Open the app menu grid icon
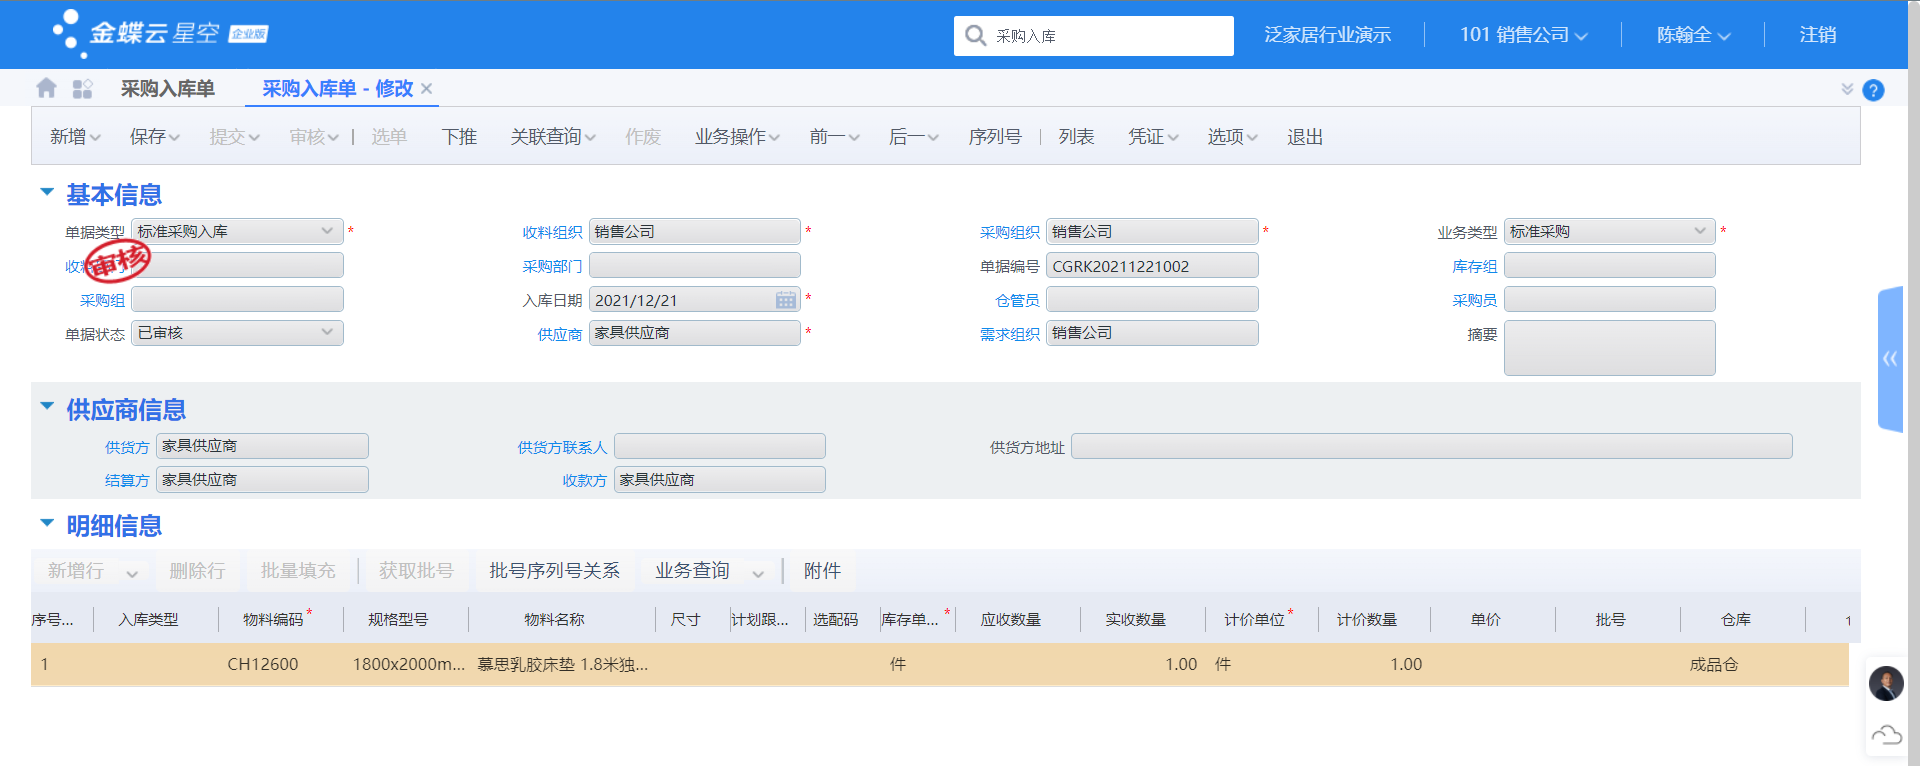Image resolution: width=1920 pixels, height=766 pixels. pos(82,89)
